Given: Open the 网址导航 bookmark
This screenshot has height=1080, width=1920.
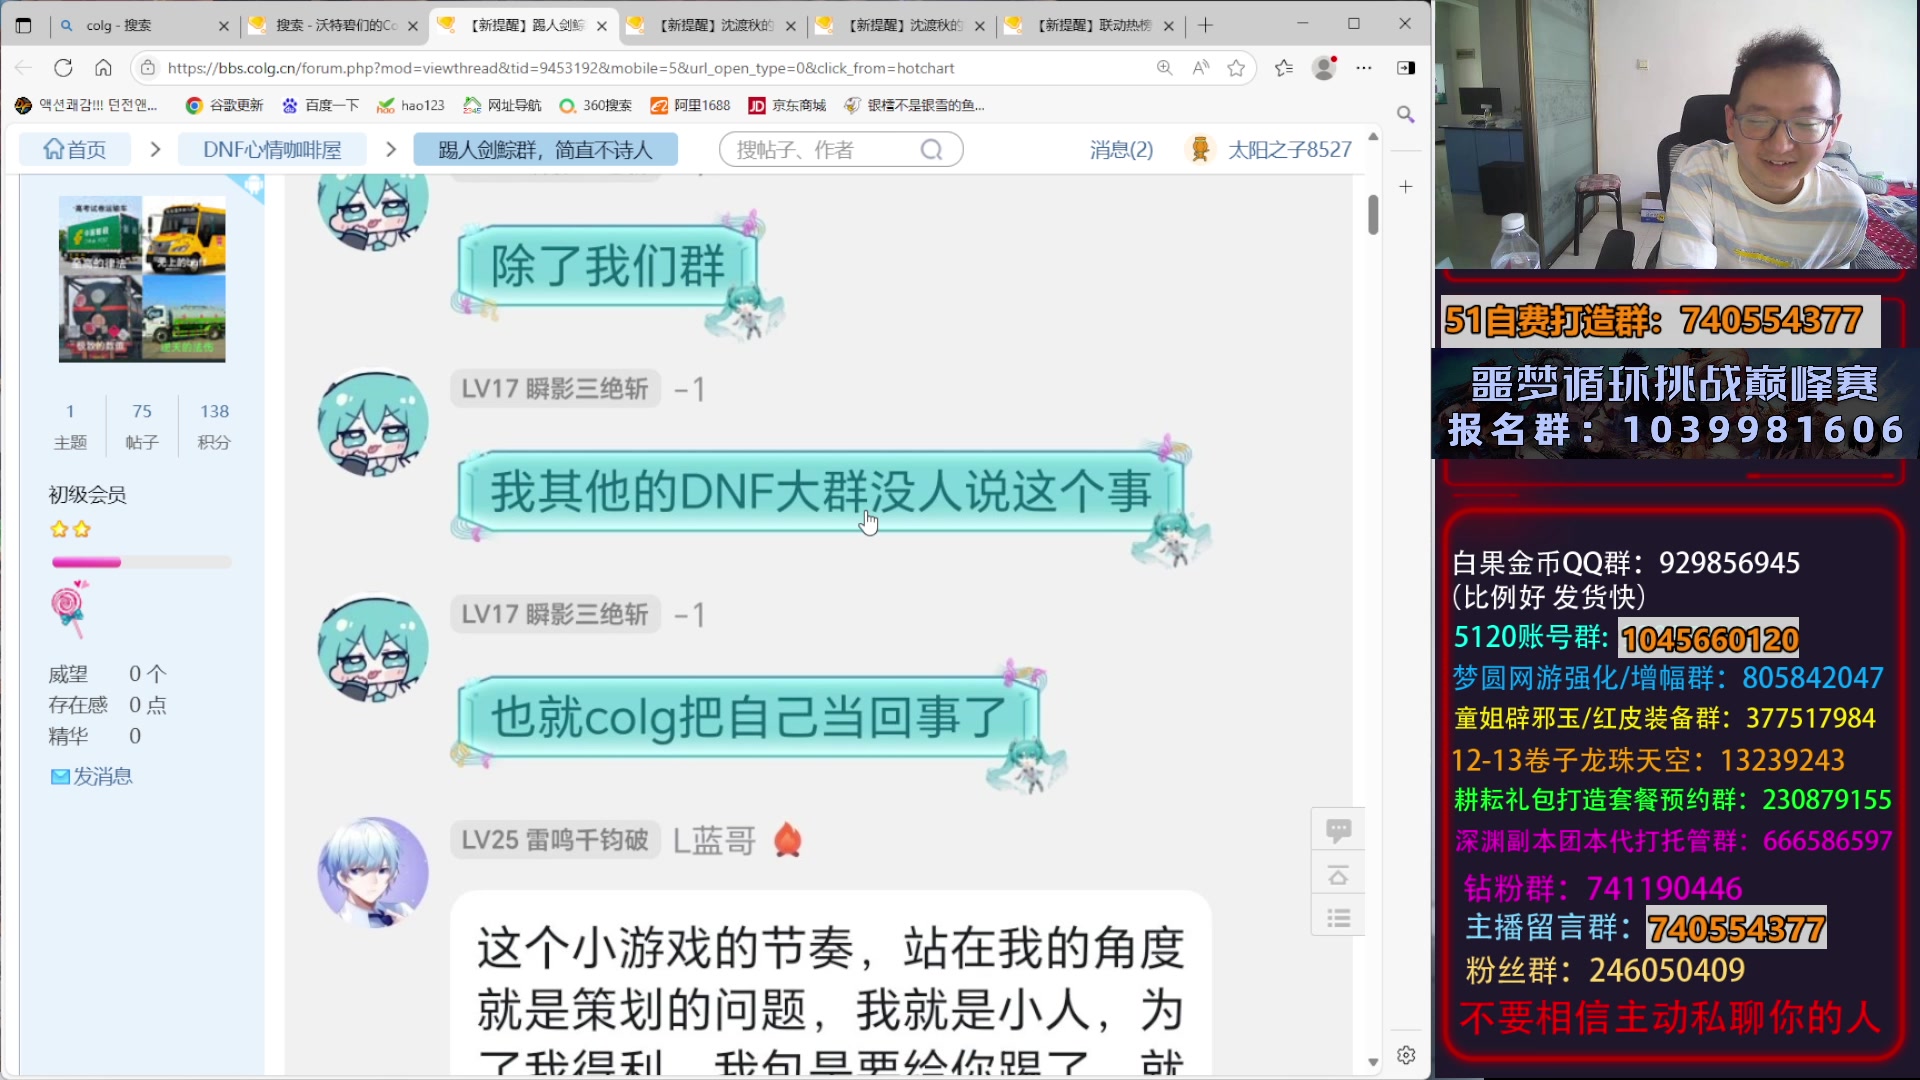Looking at the screenshot, I should pyautogui.click(x=502, y=105).
